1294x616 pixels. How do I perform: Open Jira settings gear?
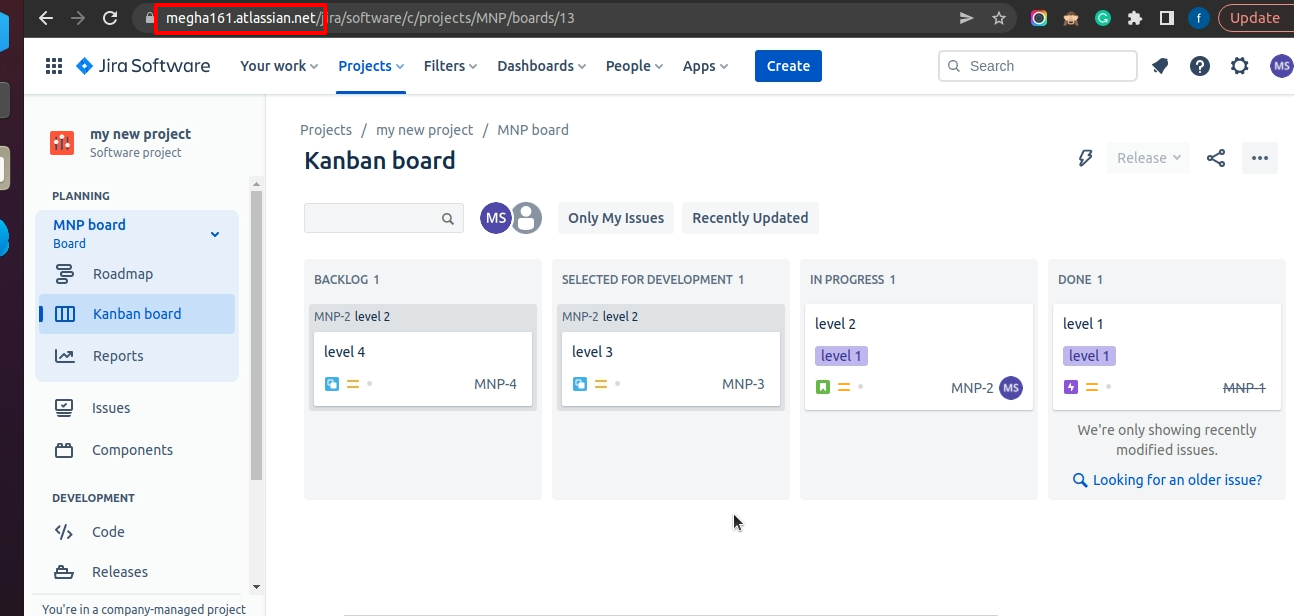(x=1240, y=66)
